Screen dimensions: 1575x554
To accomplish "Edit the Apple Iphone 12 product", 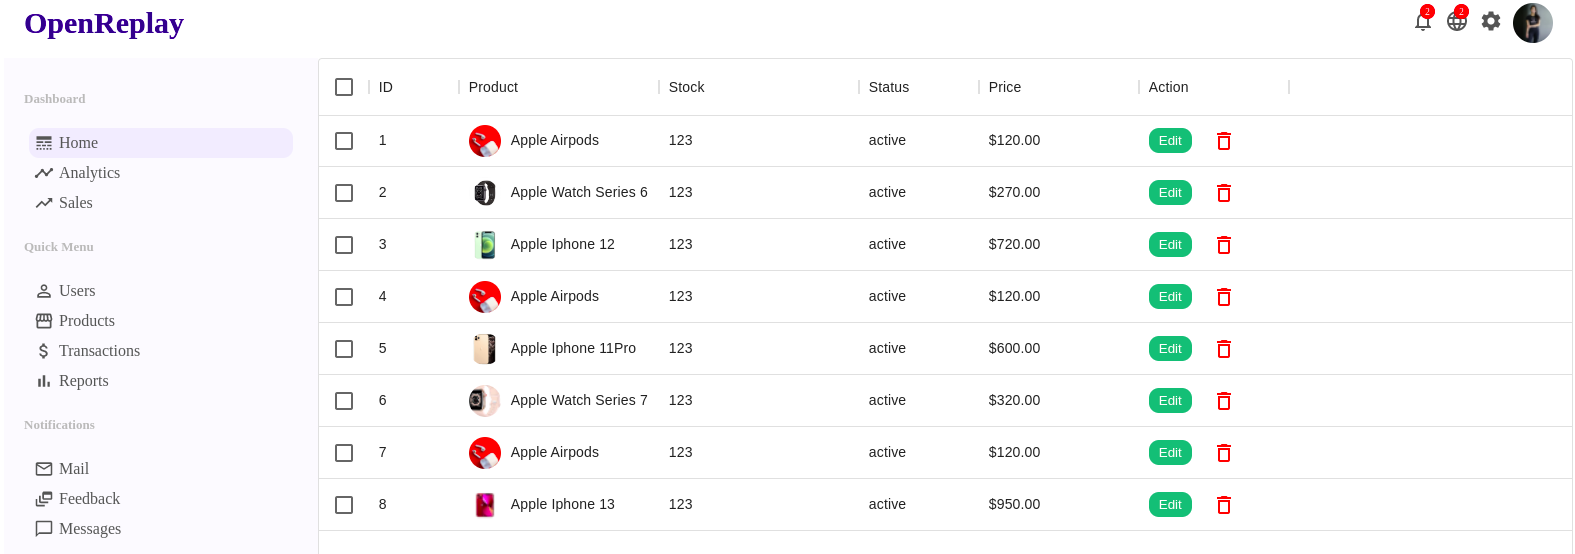I will 1170,245.
